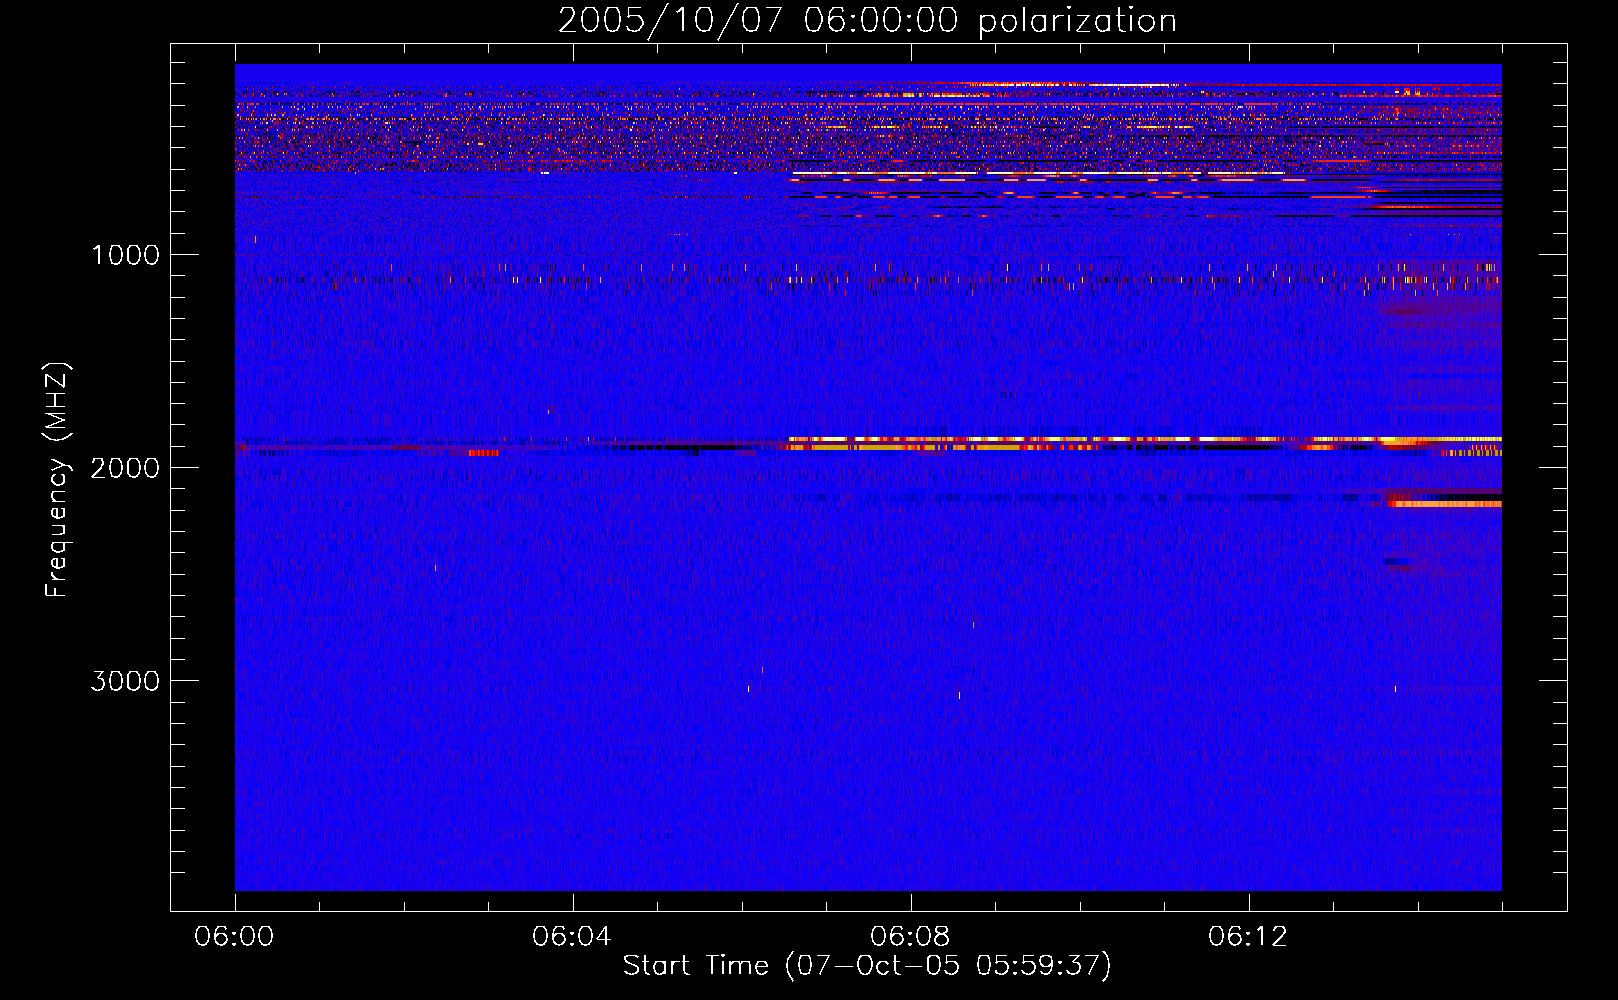Viewport: 1618px width, 1000px height.
Task: Click the "06:08" time tick label
Action: tap(910, 937)
